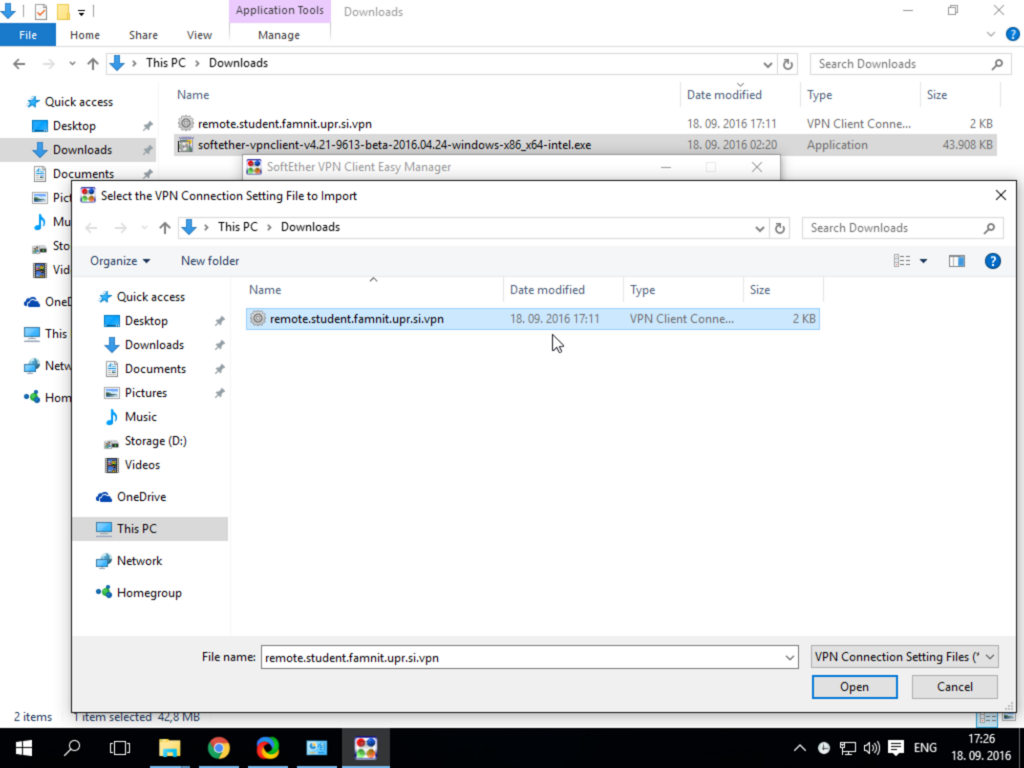1024x768 pixels.
Task: Open Chrome from the taskbar
Action: 219,748
